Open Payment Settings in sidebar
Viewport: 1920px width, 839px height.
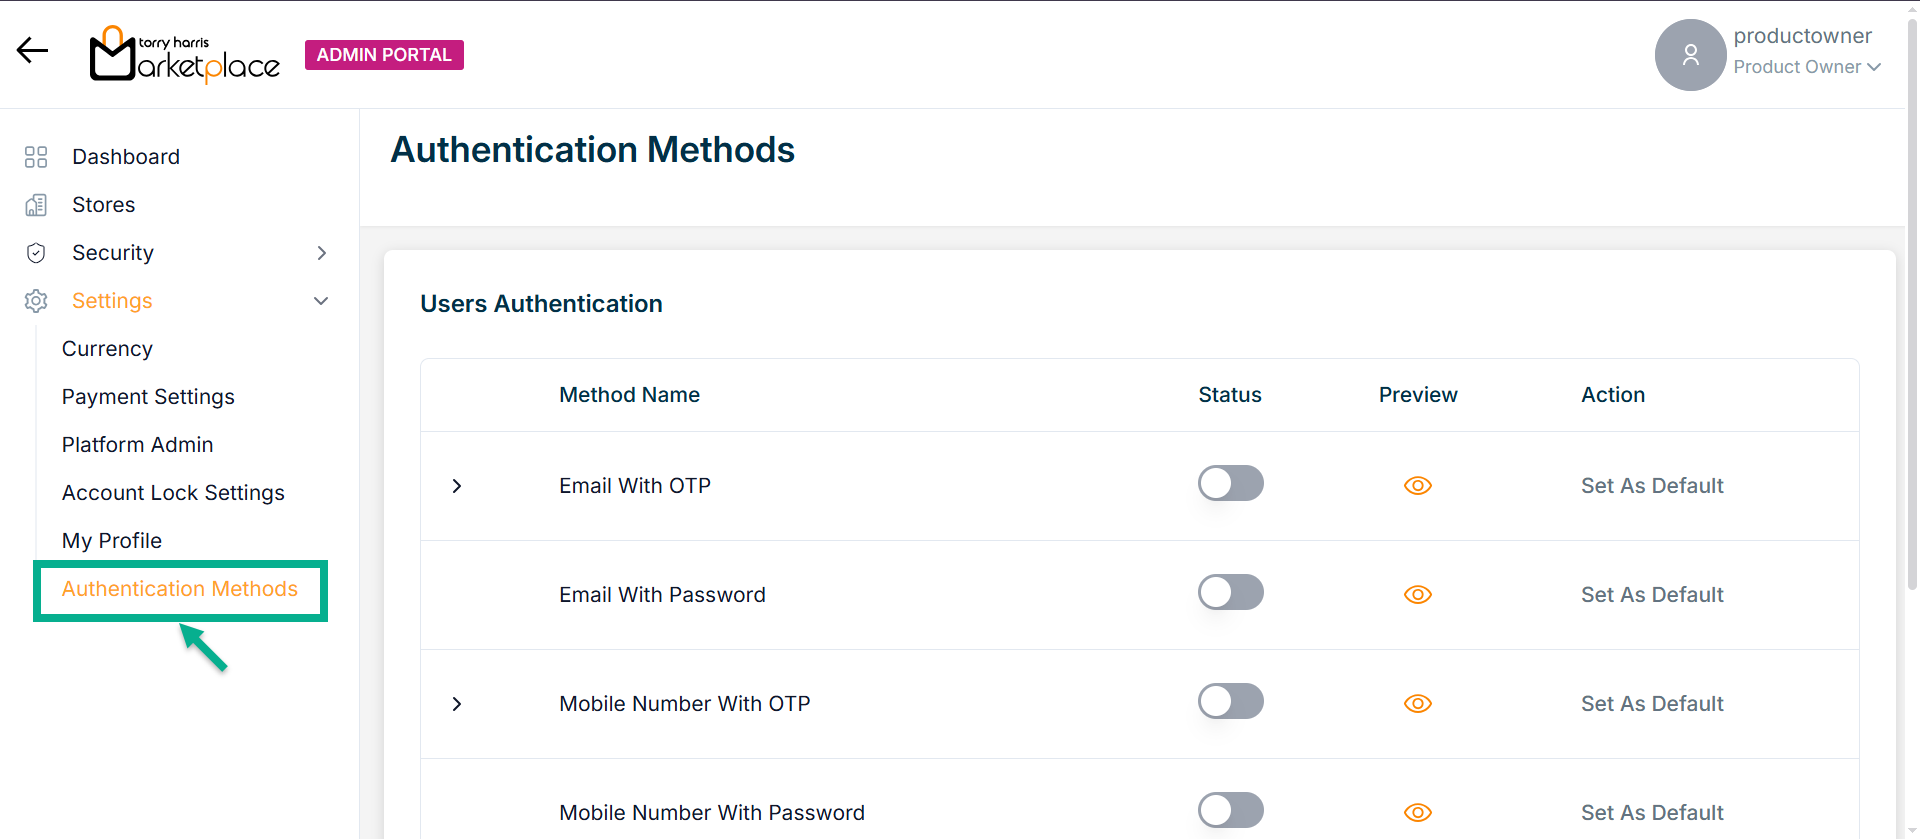(148, 397)
